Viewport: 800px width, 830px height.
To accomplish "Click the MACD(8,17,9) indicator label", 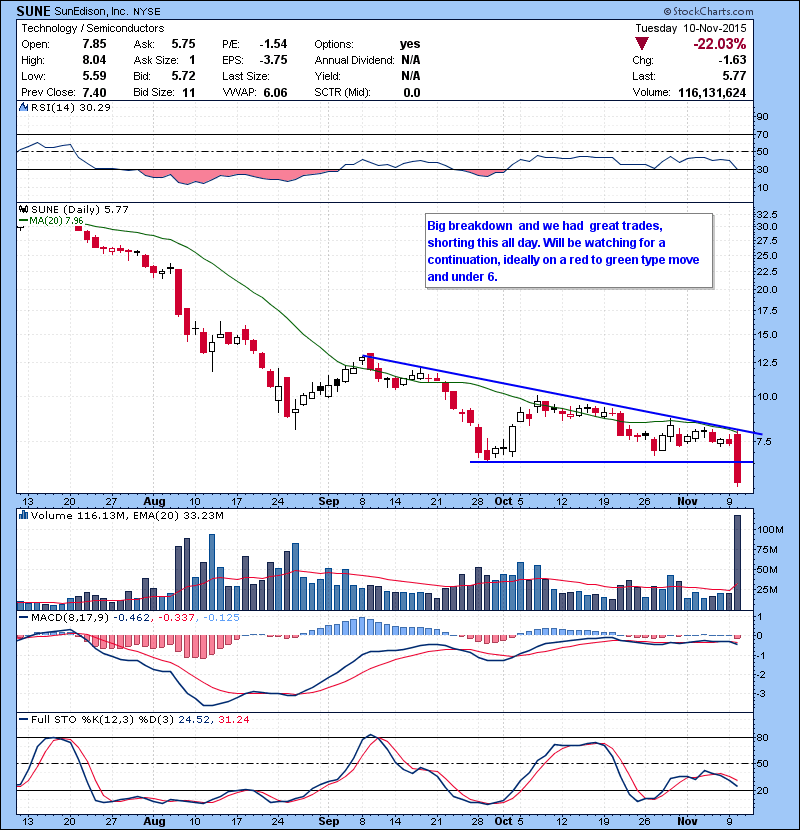I will (x=70, y=617).
